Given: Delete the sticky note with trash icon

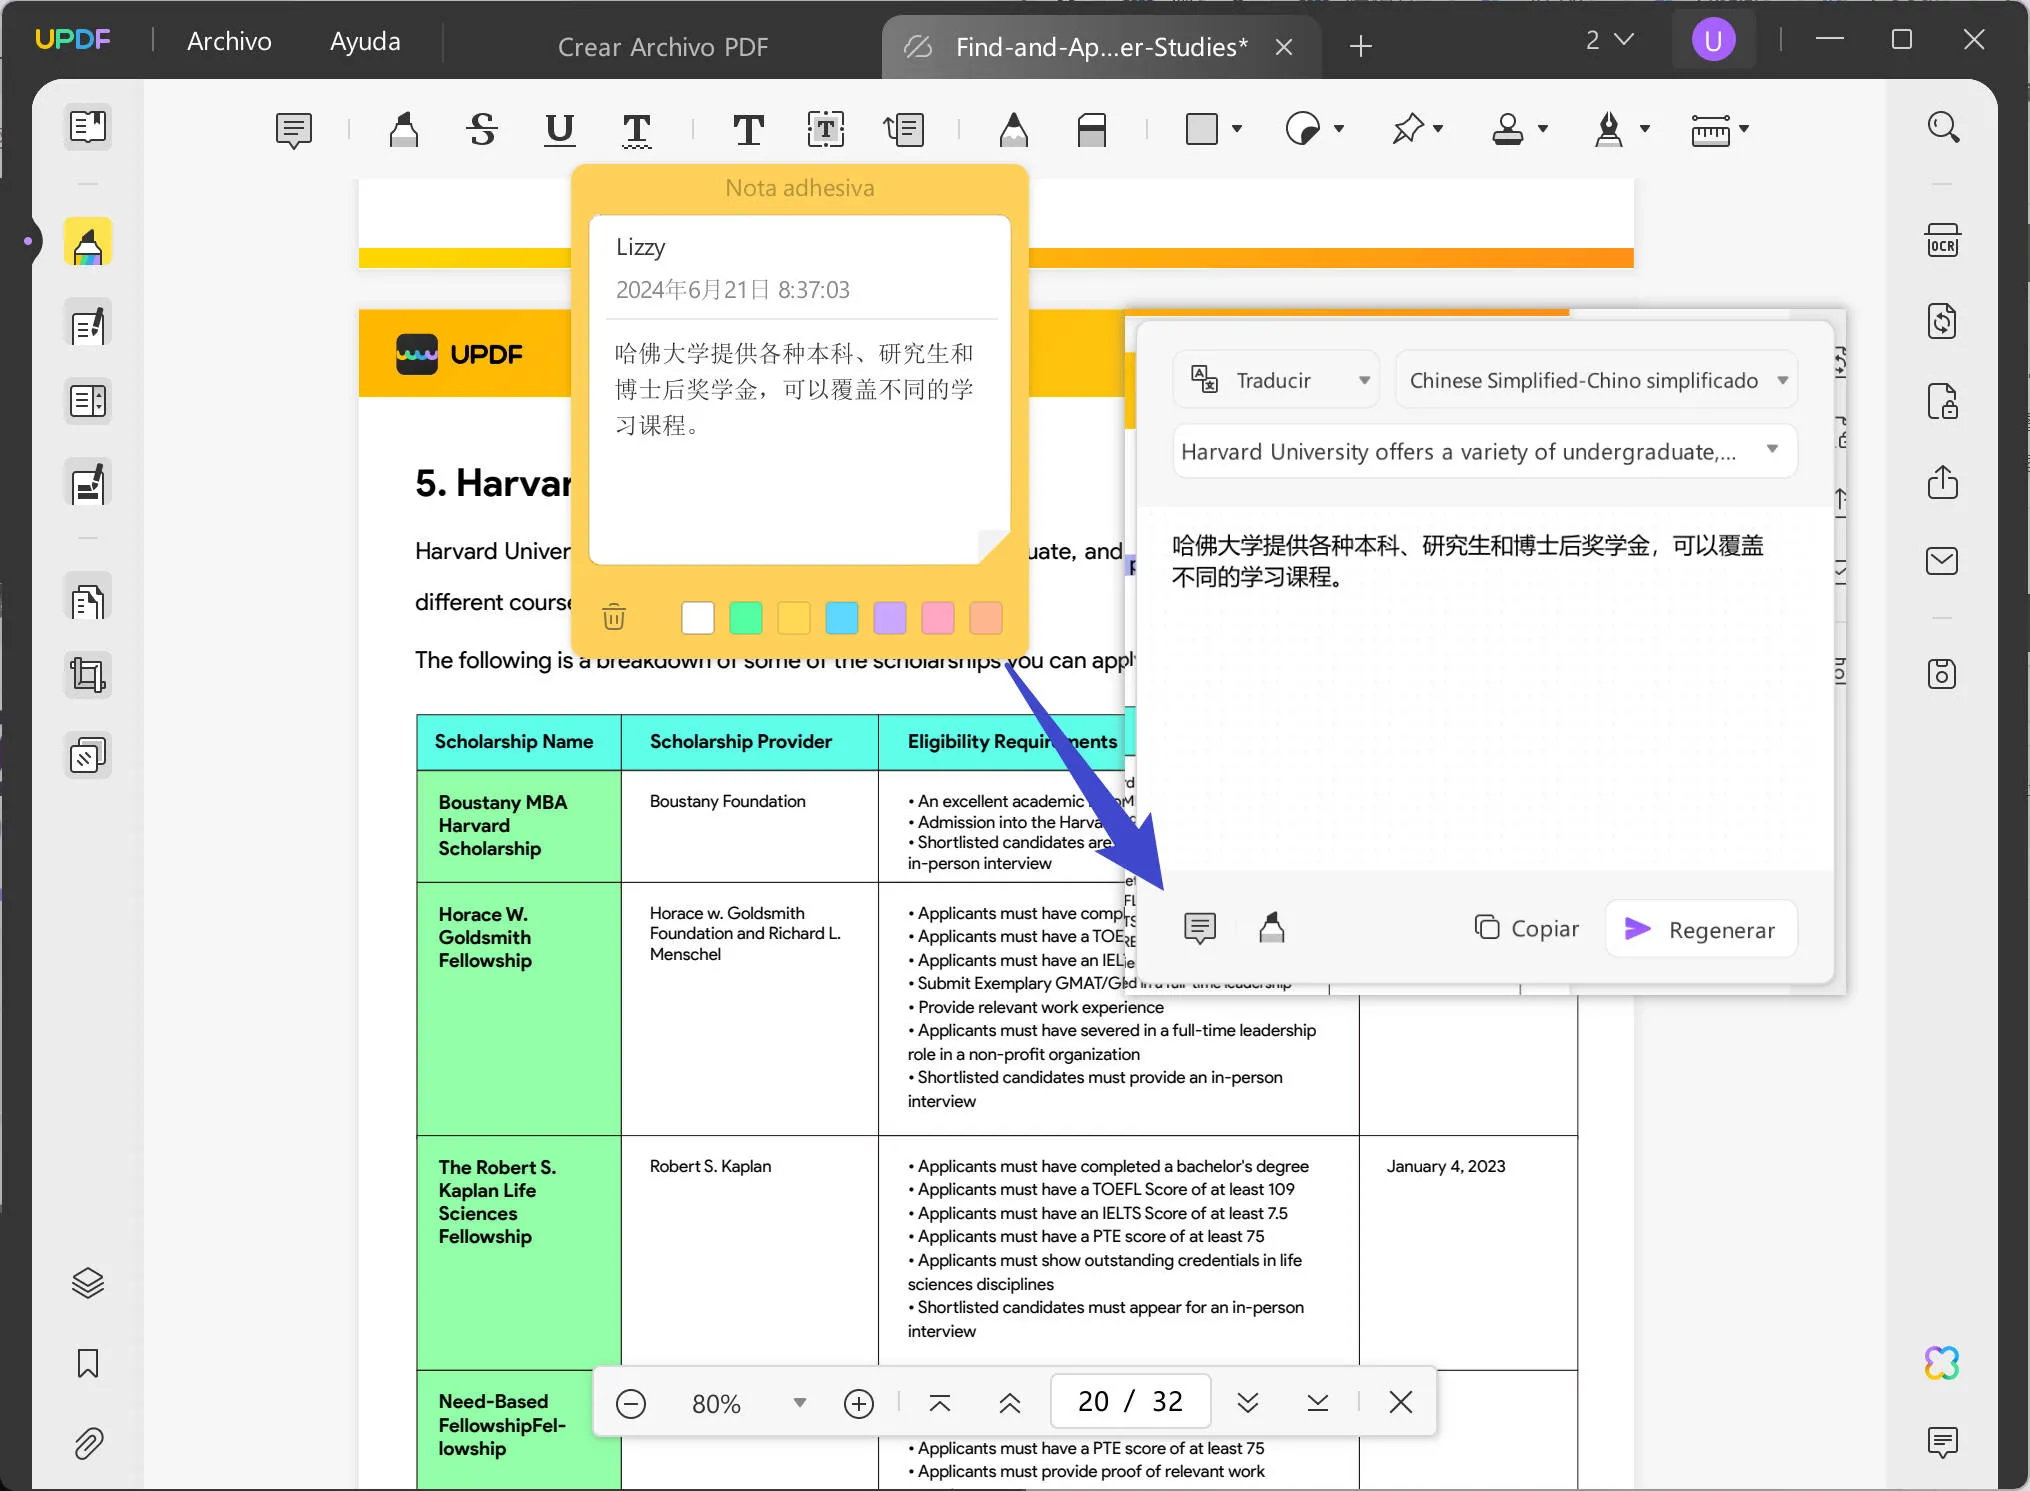Looking at the screenshot, I should tap(614, 617).
